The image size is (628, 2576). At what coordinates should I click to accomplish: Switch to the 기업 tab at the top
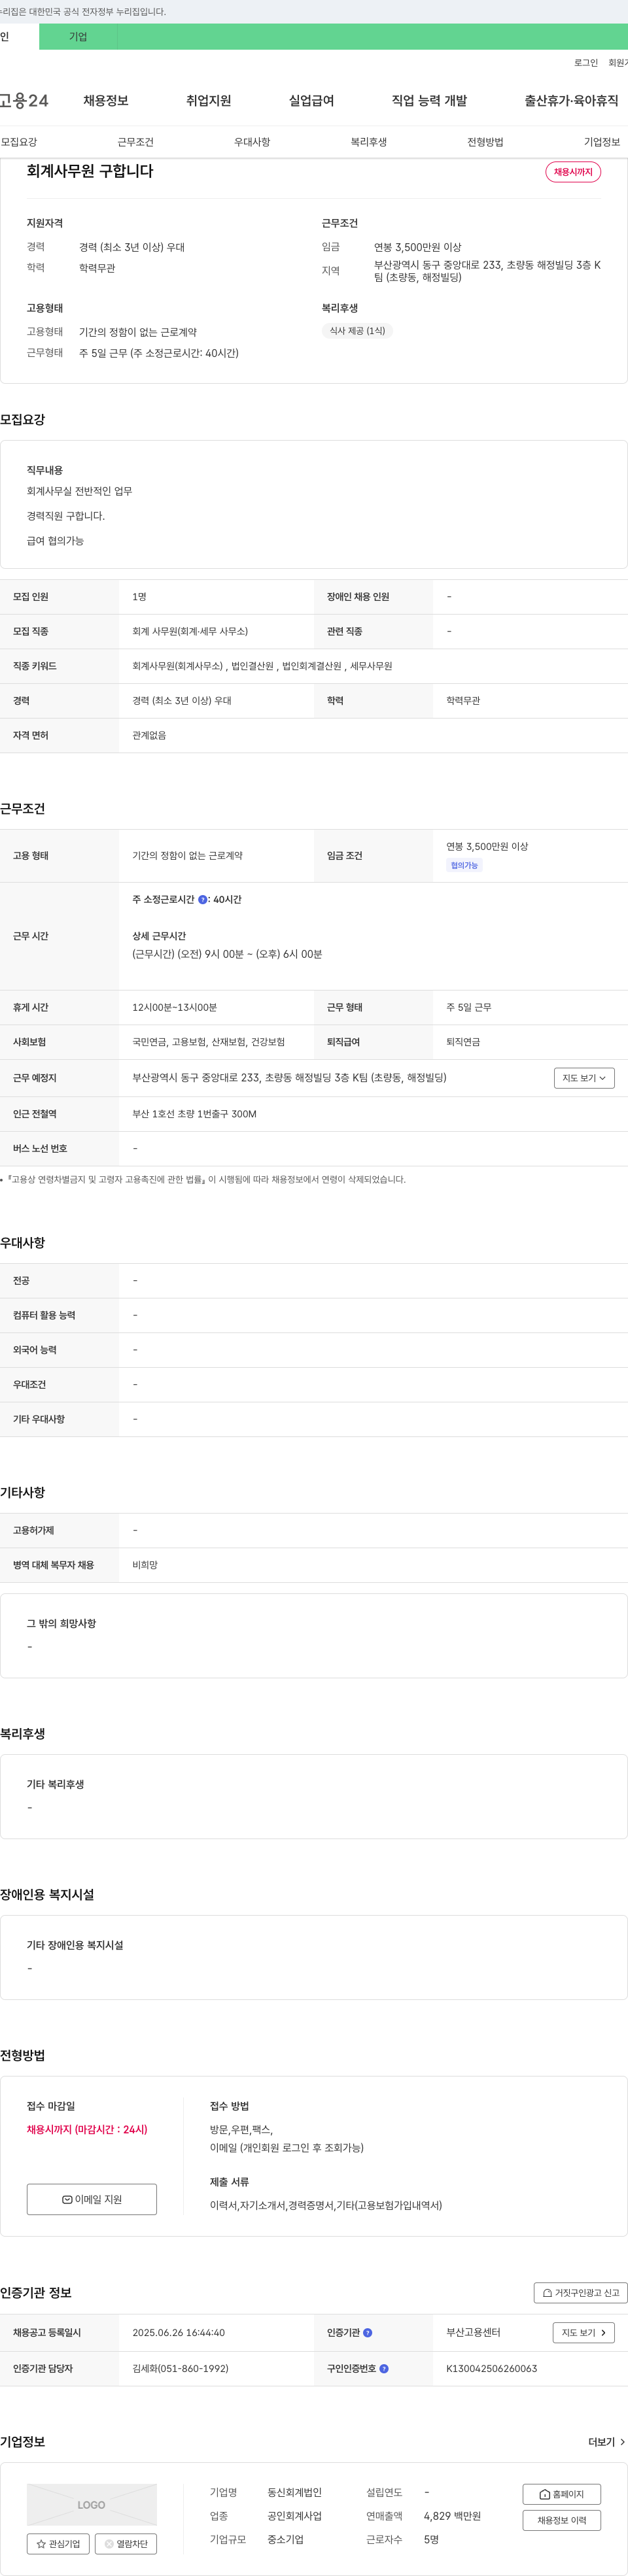(x=78, y=37)
